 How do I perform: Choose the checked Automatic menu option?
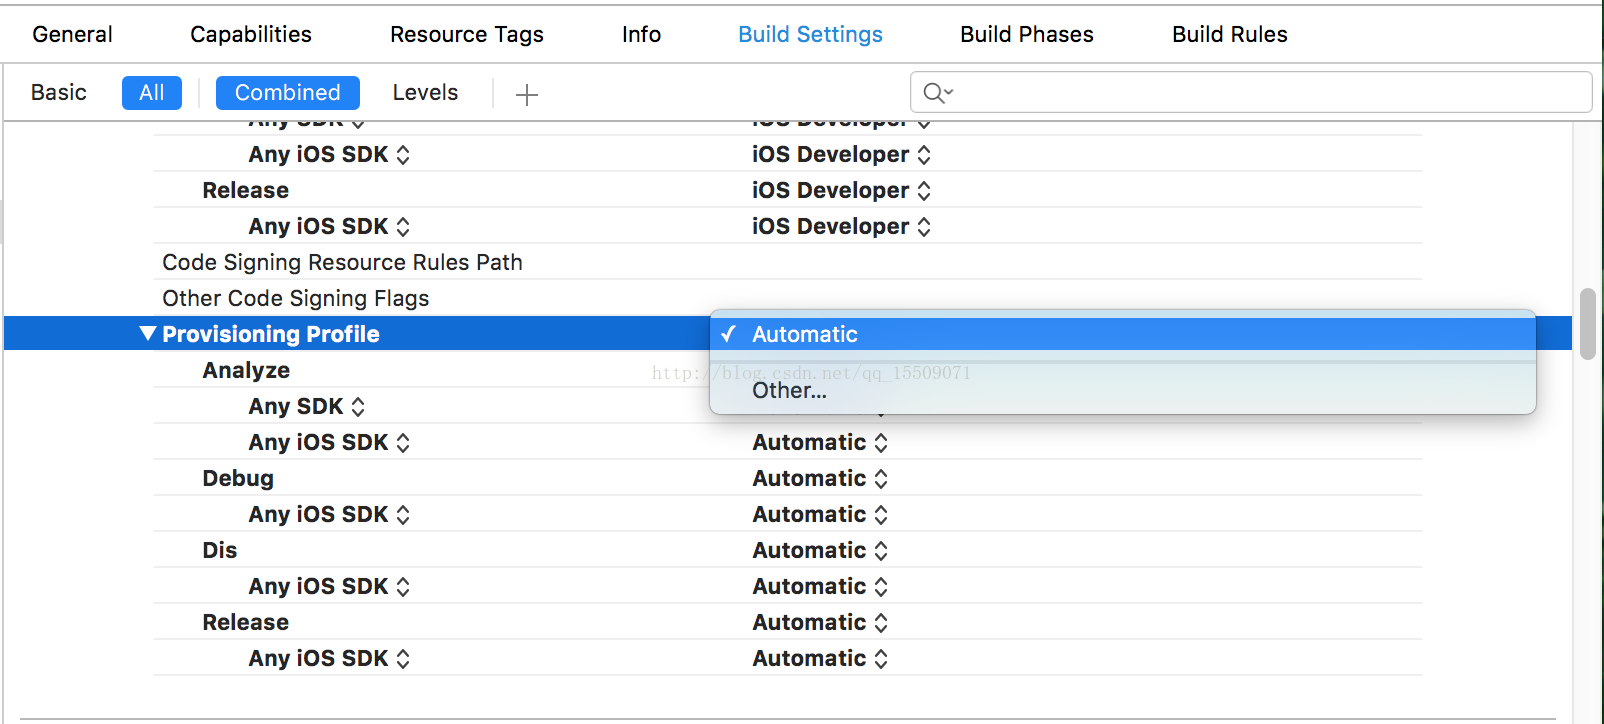(x=1122, y=334)
